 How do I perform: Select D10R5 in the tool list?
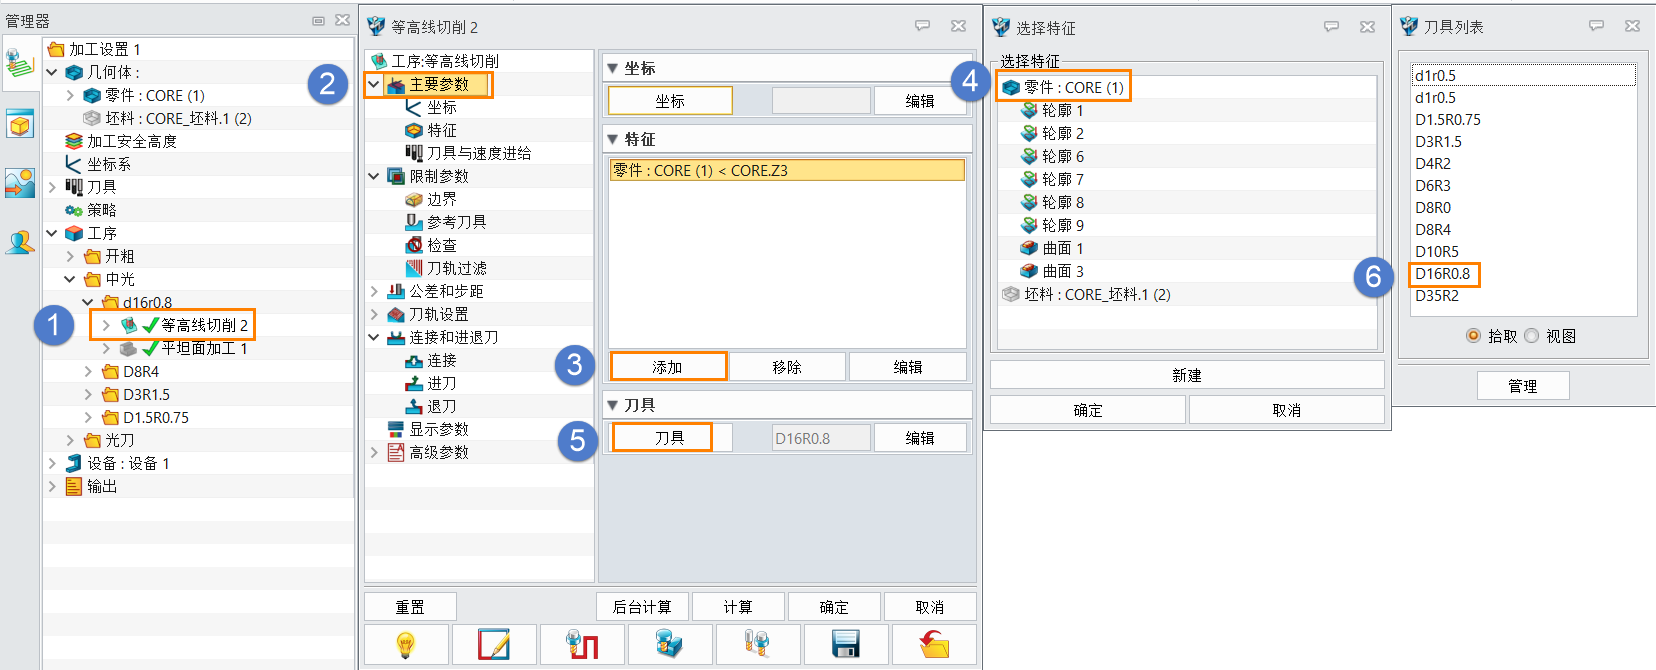1437,251
